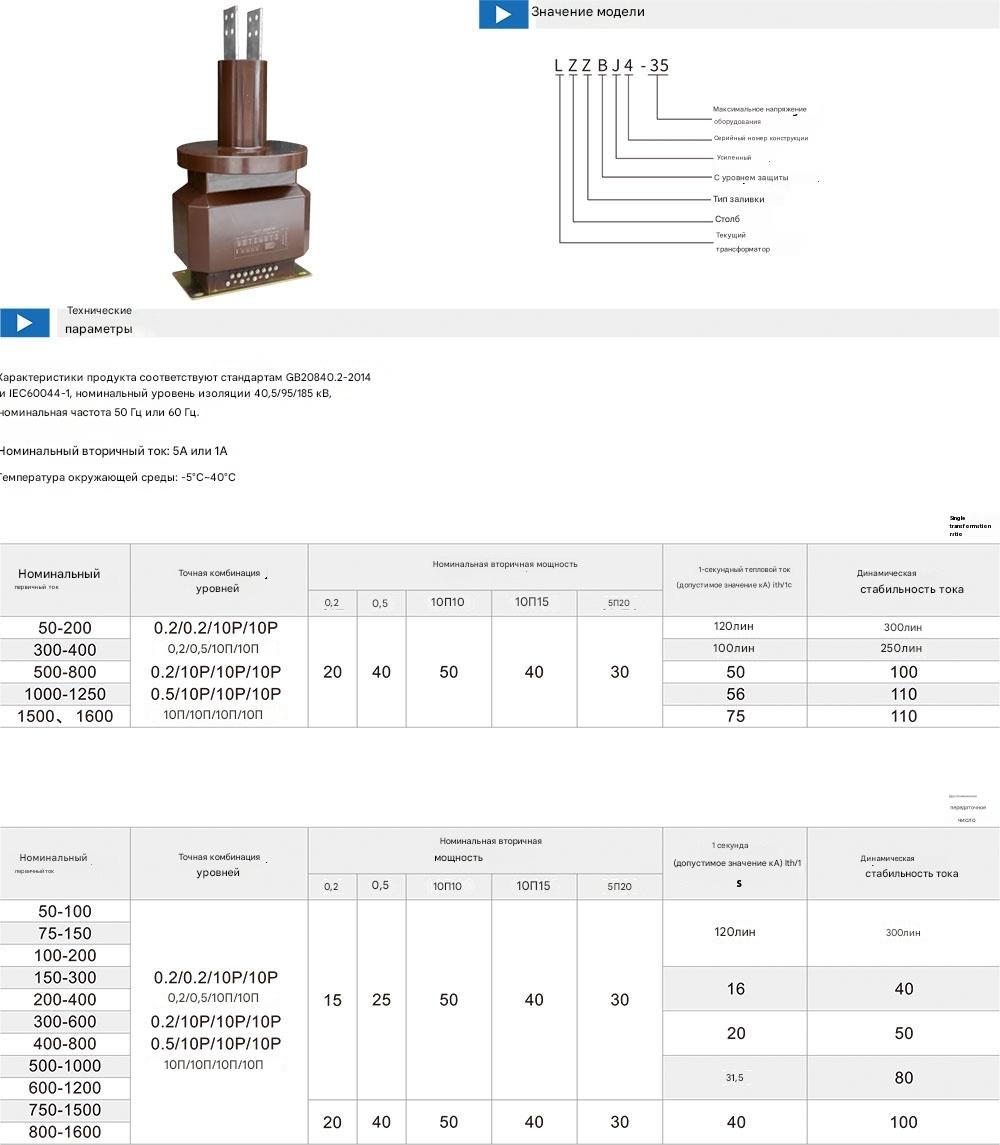Switch to the 5П20 column tab
Viewport: 1000px width, 1145px height.
(618, 602)
